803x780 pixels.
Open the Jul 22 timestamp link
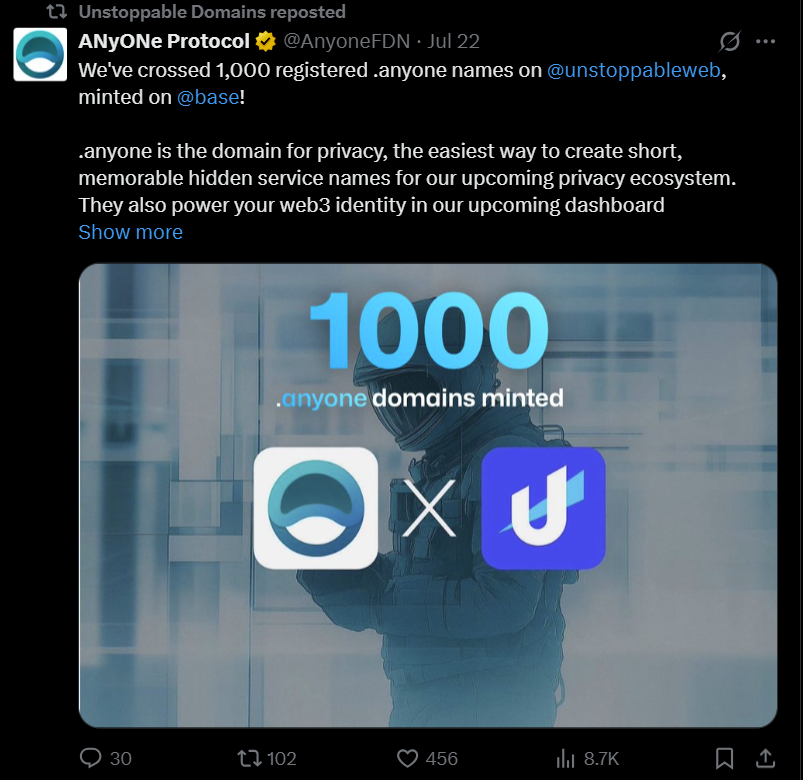pyautogui.click(x=453, y=42)
